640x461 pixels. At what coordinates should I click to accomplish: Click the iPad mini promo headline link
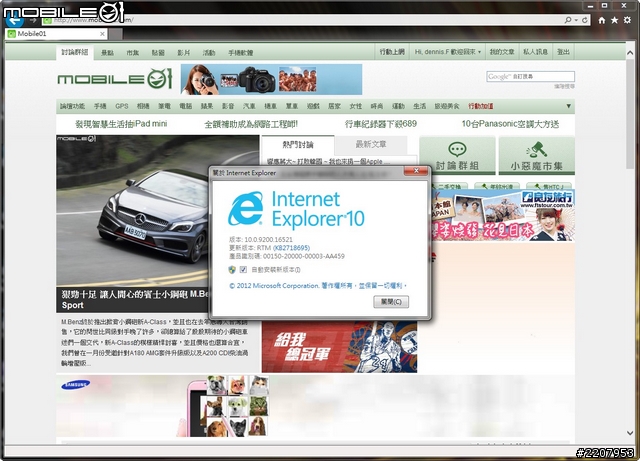[121, 124]
